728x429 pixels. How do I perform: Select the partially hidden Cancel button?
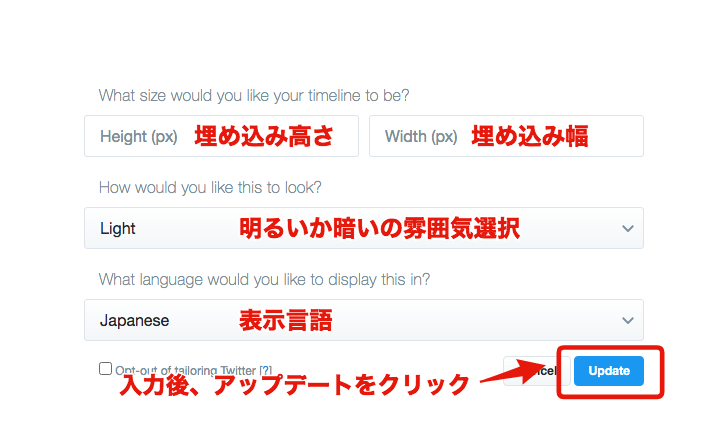(536, 371)
